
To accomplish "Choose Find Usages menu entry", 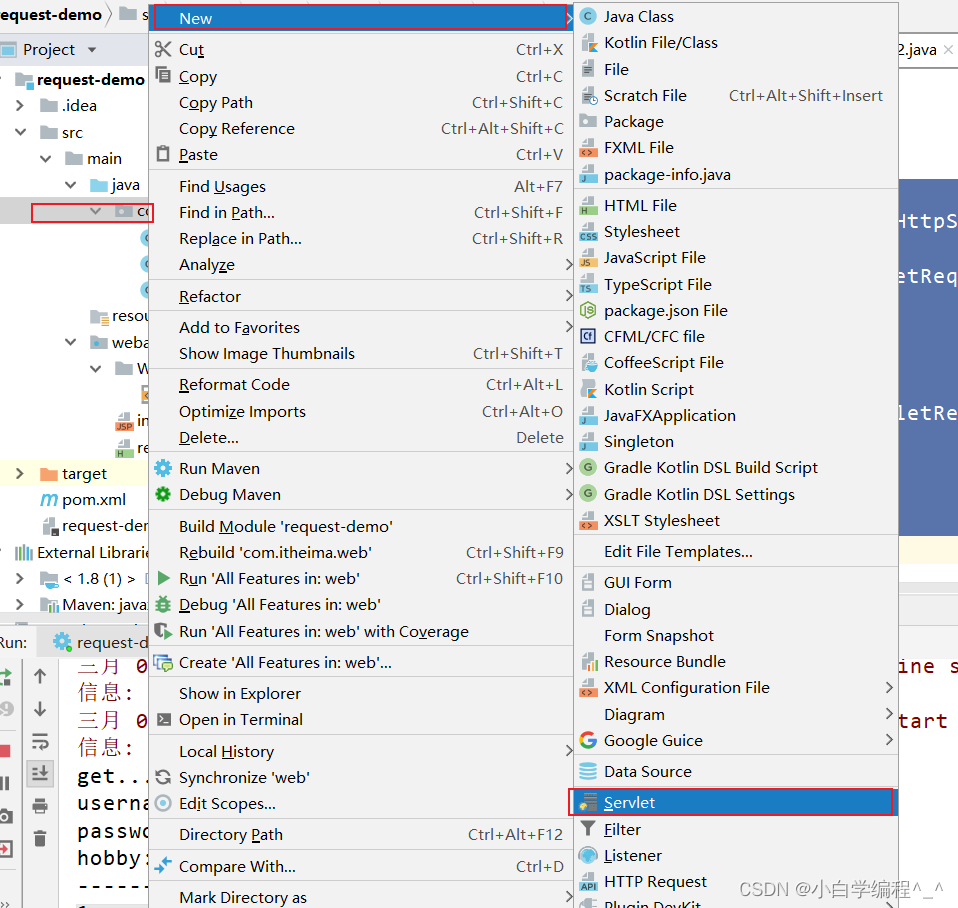I will click(360, 186).
